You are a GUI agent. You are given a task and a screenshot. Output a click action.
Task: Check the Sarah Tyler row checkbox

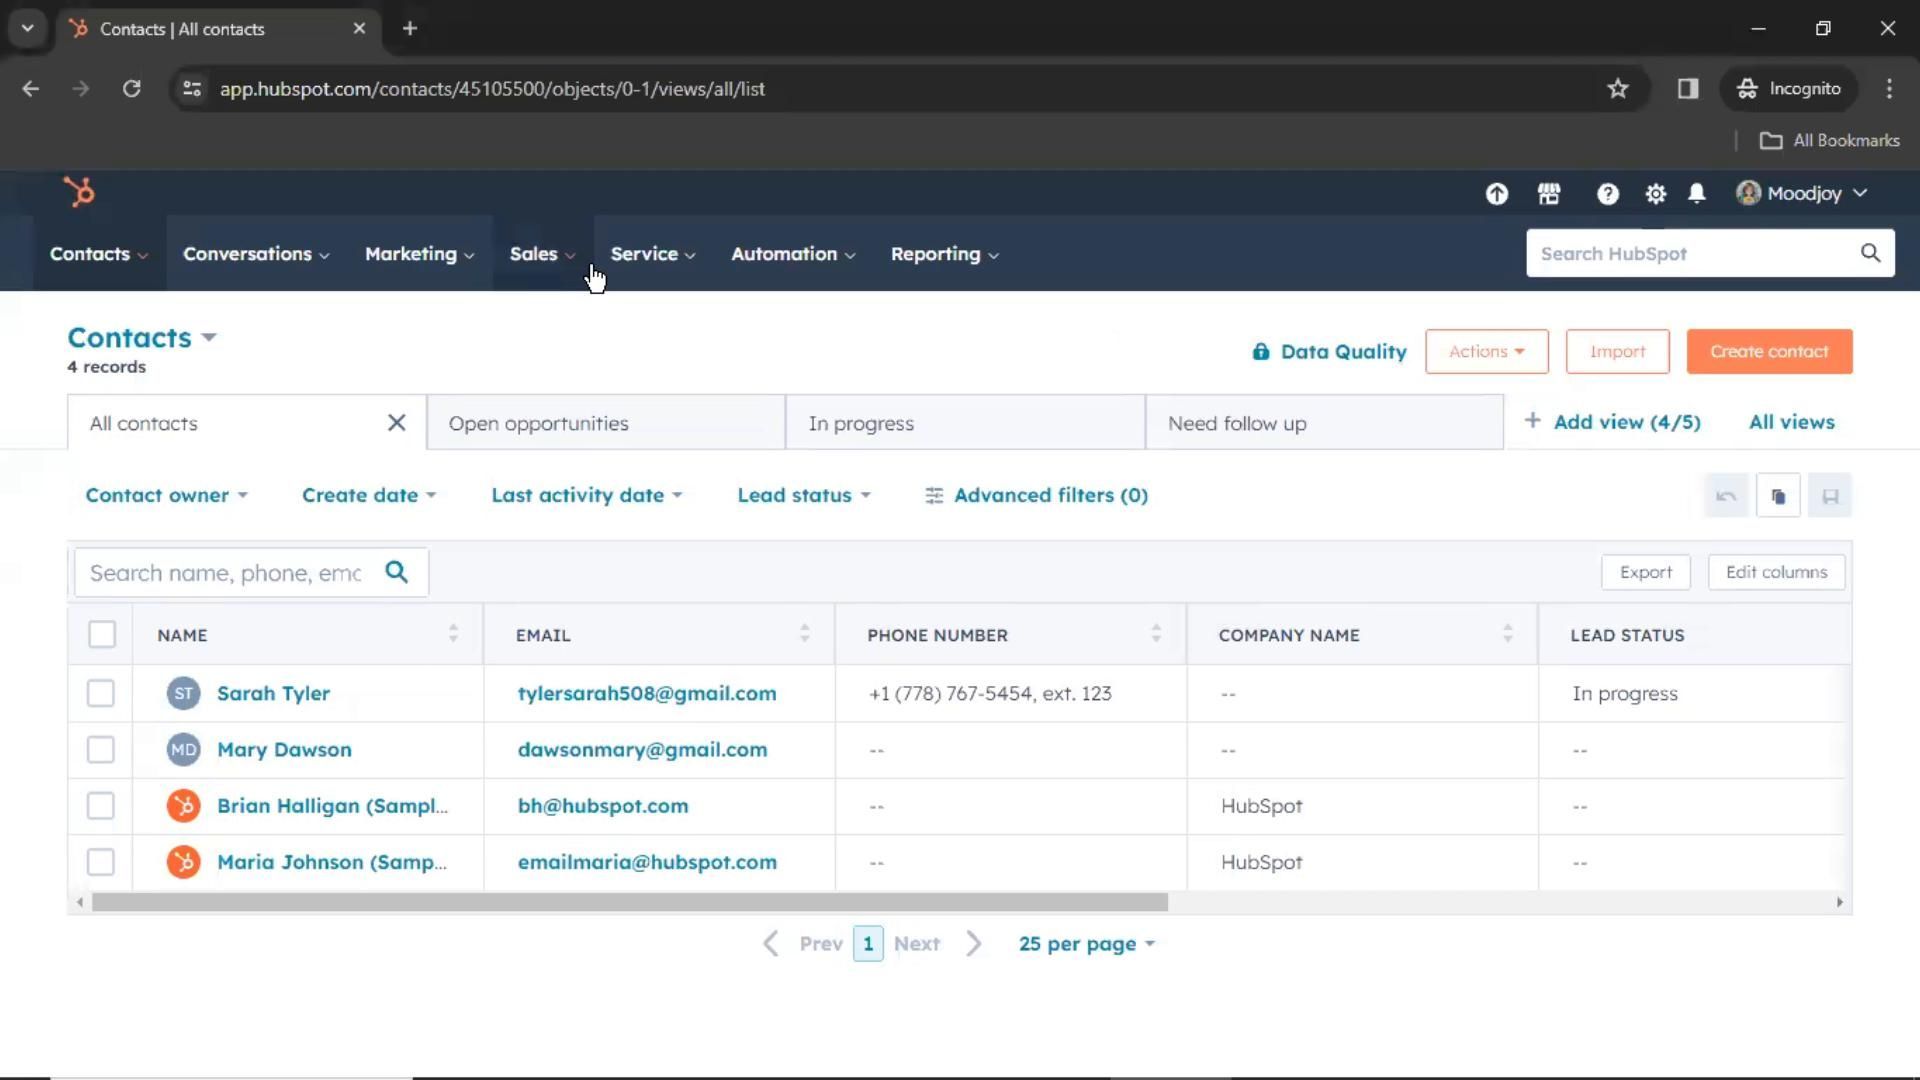tap(101, 693)
